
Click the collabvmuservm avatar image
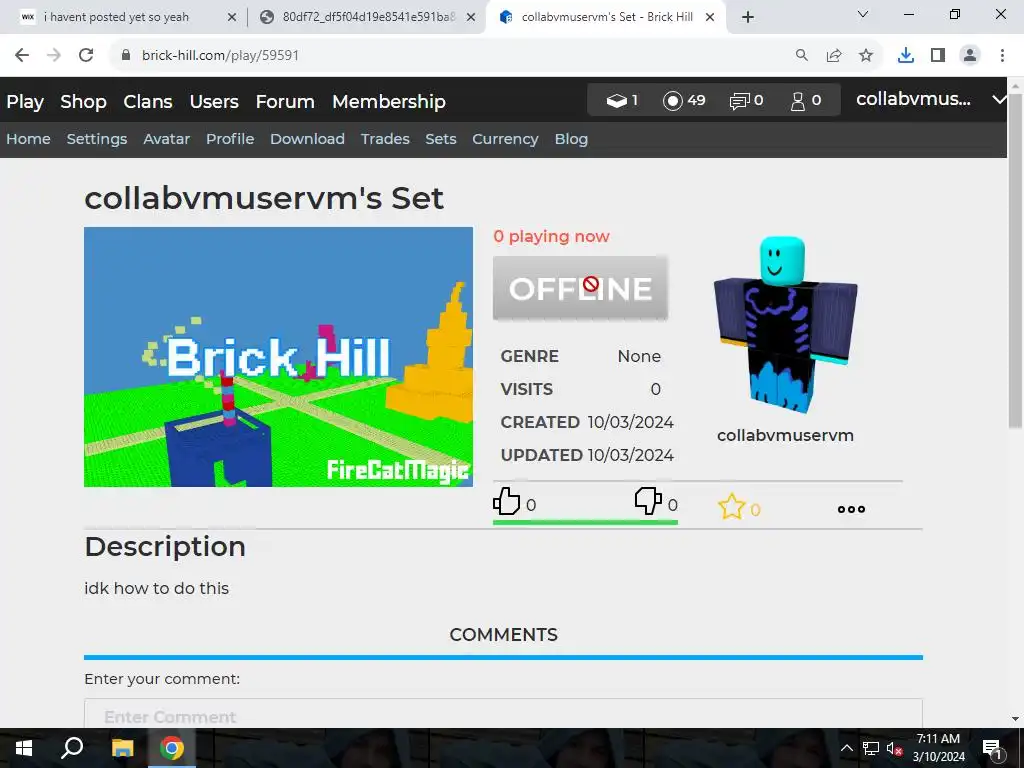coord(785,325)
